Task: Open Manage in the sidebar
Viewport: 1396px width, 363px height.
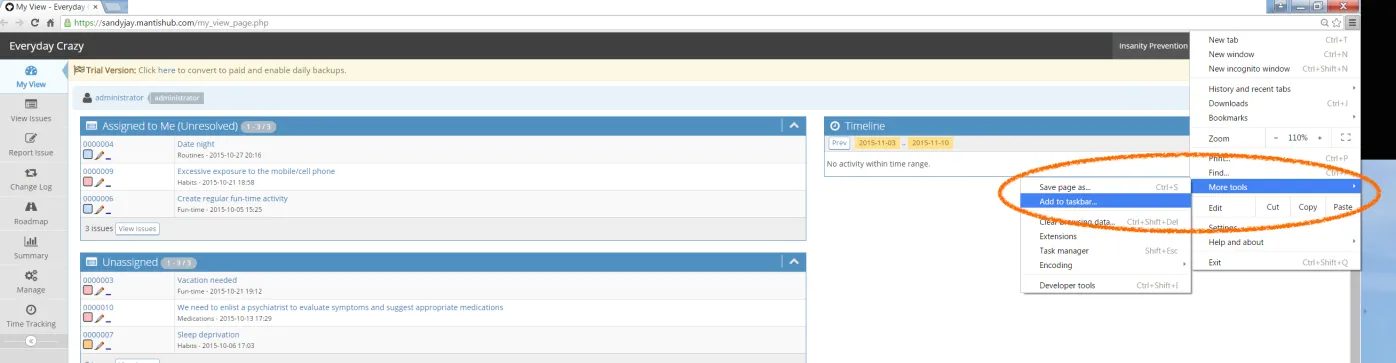Action: click(31, 281)
